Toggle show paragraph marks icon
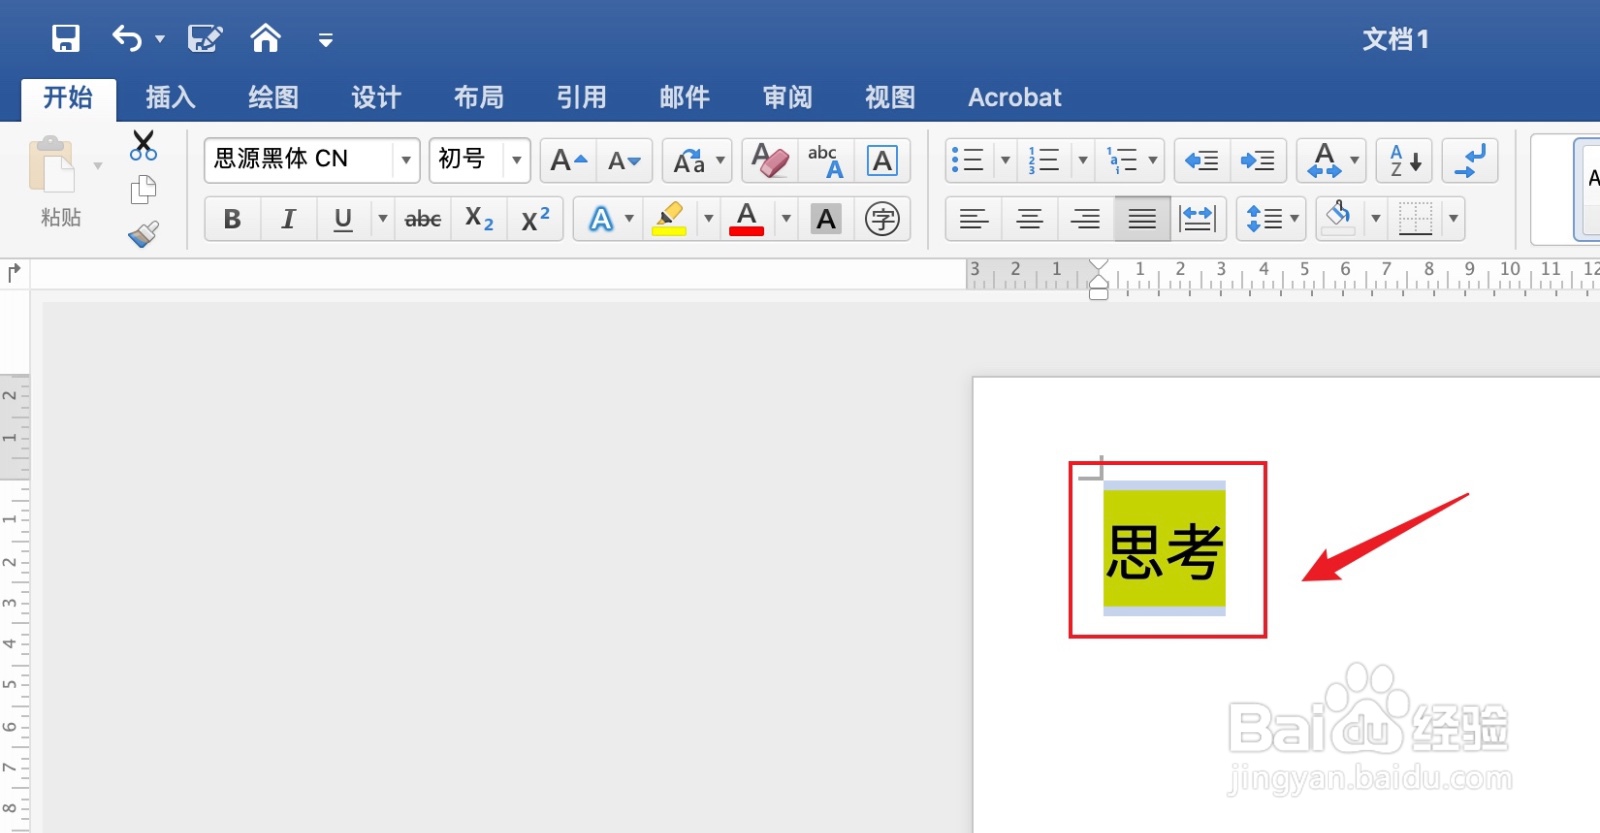 [1470, 160]
